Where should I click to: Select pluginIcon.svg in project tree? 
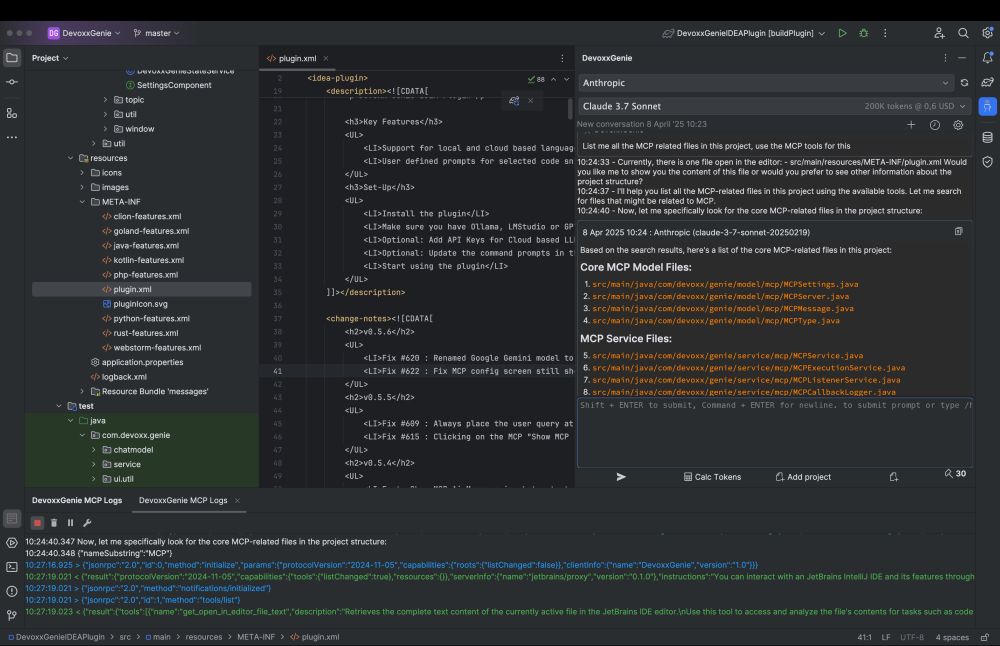pos(140,304)
